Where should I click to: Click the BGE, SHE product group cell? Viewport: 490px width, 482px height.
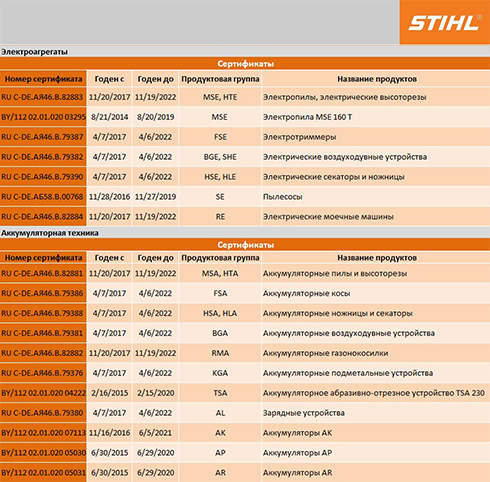point(220,157)
